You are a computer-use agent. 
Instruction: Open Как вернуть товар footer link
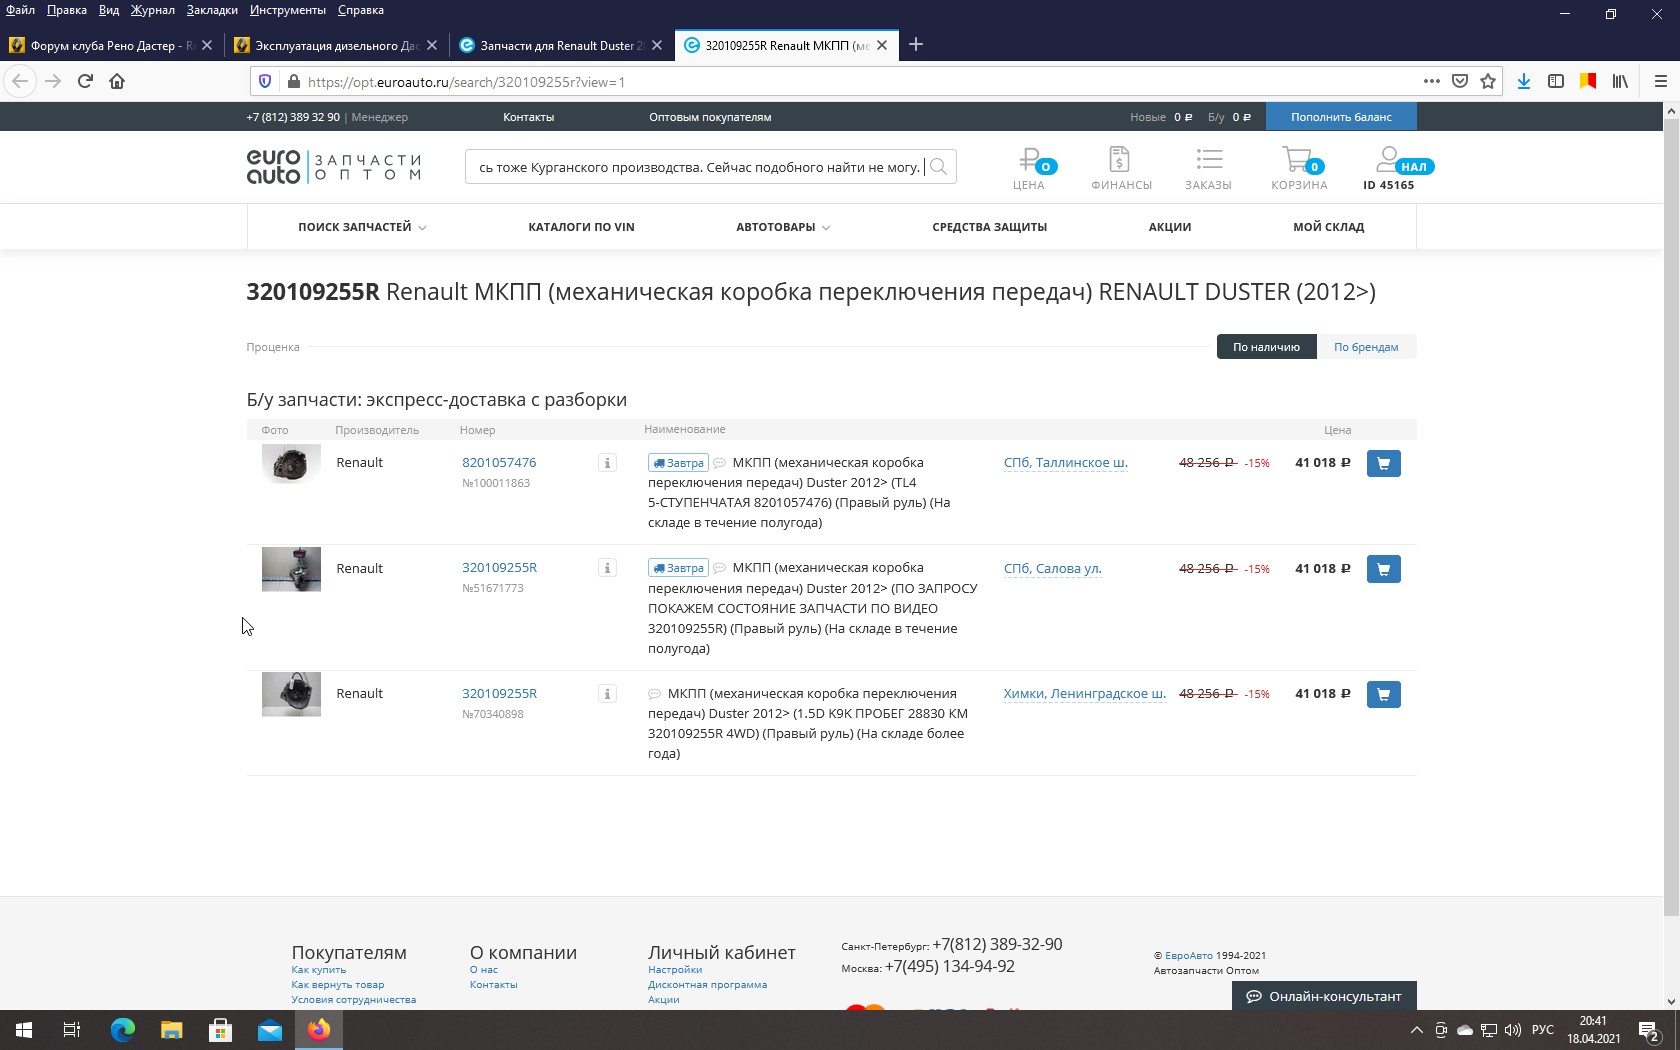point(338,985)
